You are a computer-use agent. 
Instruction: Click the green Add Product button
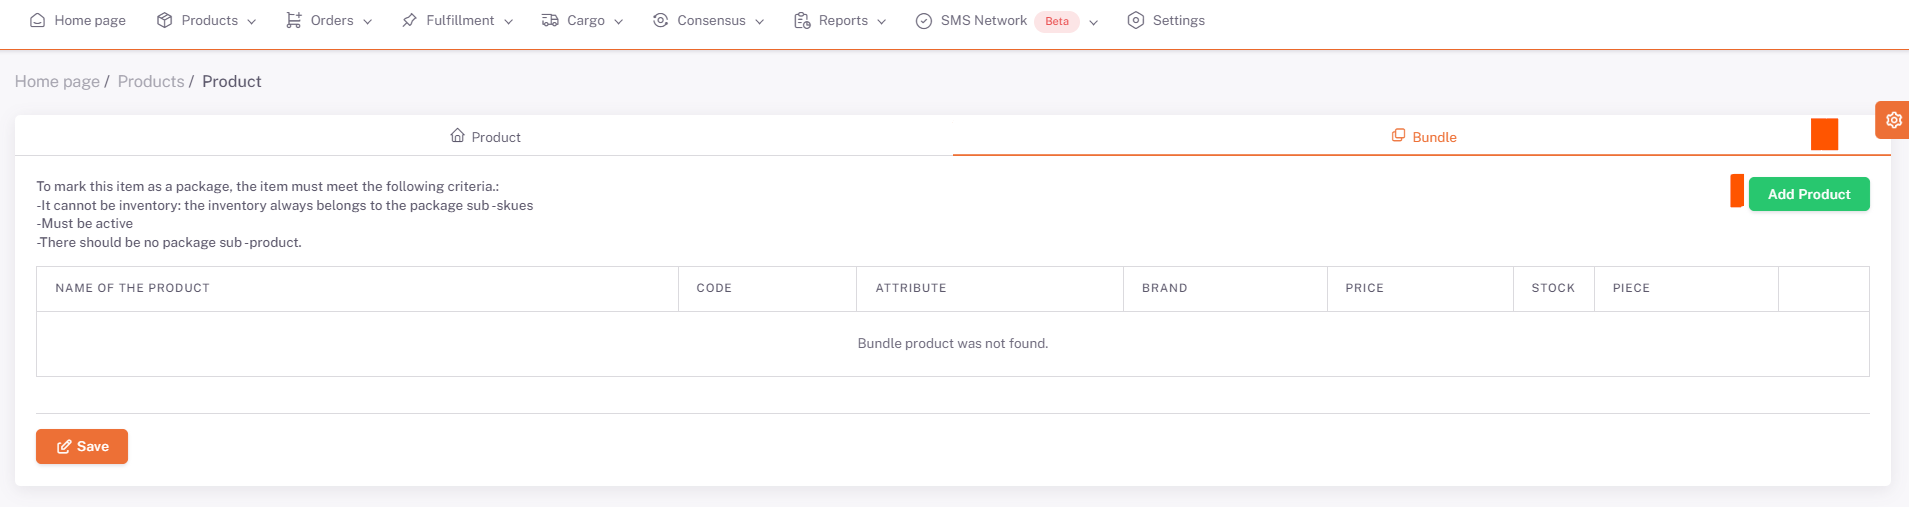tap(1808, 194)
